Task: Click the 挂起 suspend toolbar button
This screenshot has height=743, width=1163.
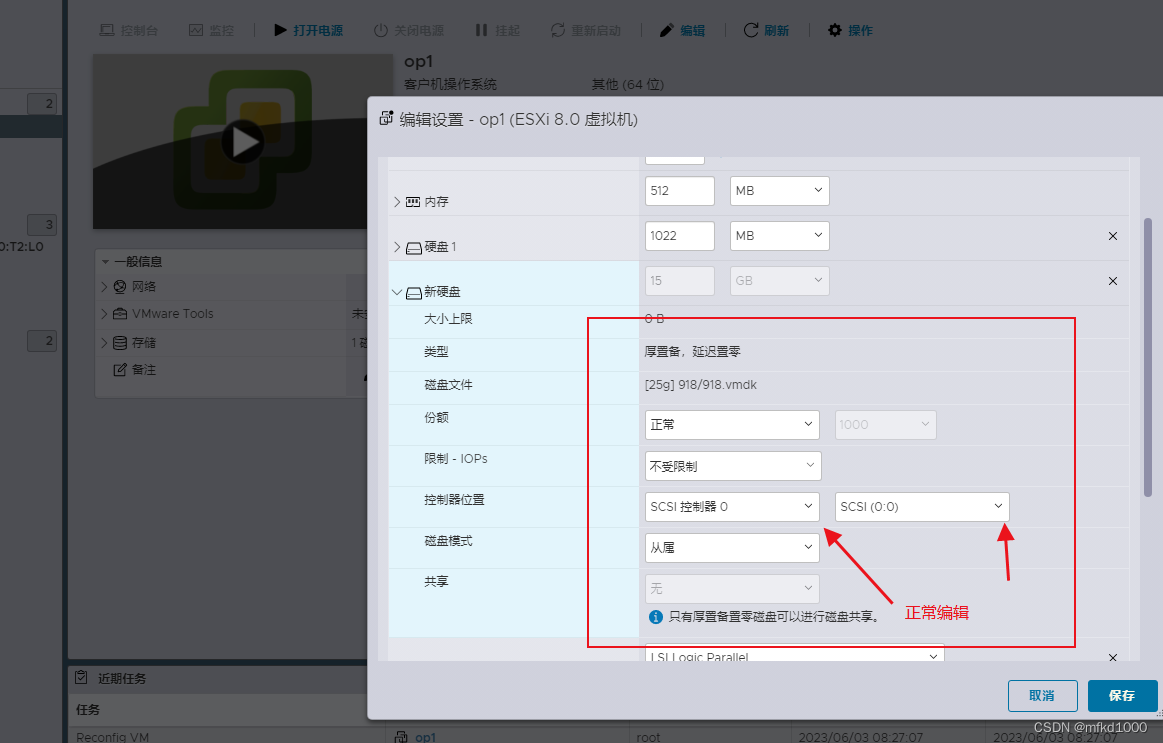Action: coord(497,30)
